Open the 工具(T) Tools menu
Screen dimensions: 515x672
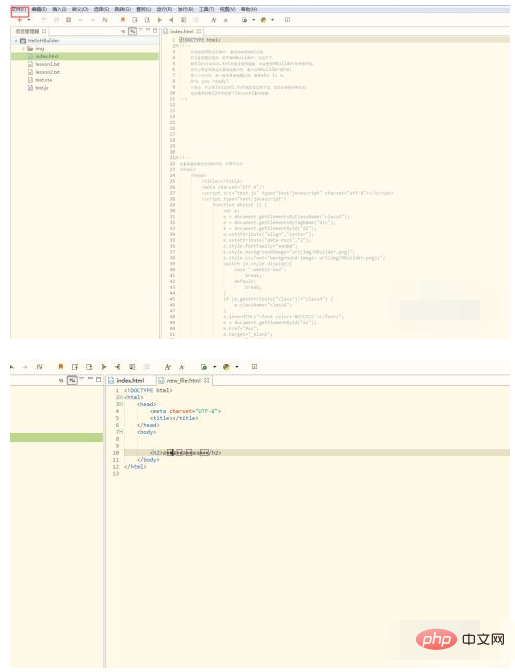click(x=207, y=9)
